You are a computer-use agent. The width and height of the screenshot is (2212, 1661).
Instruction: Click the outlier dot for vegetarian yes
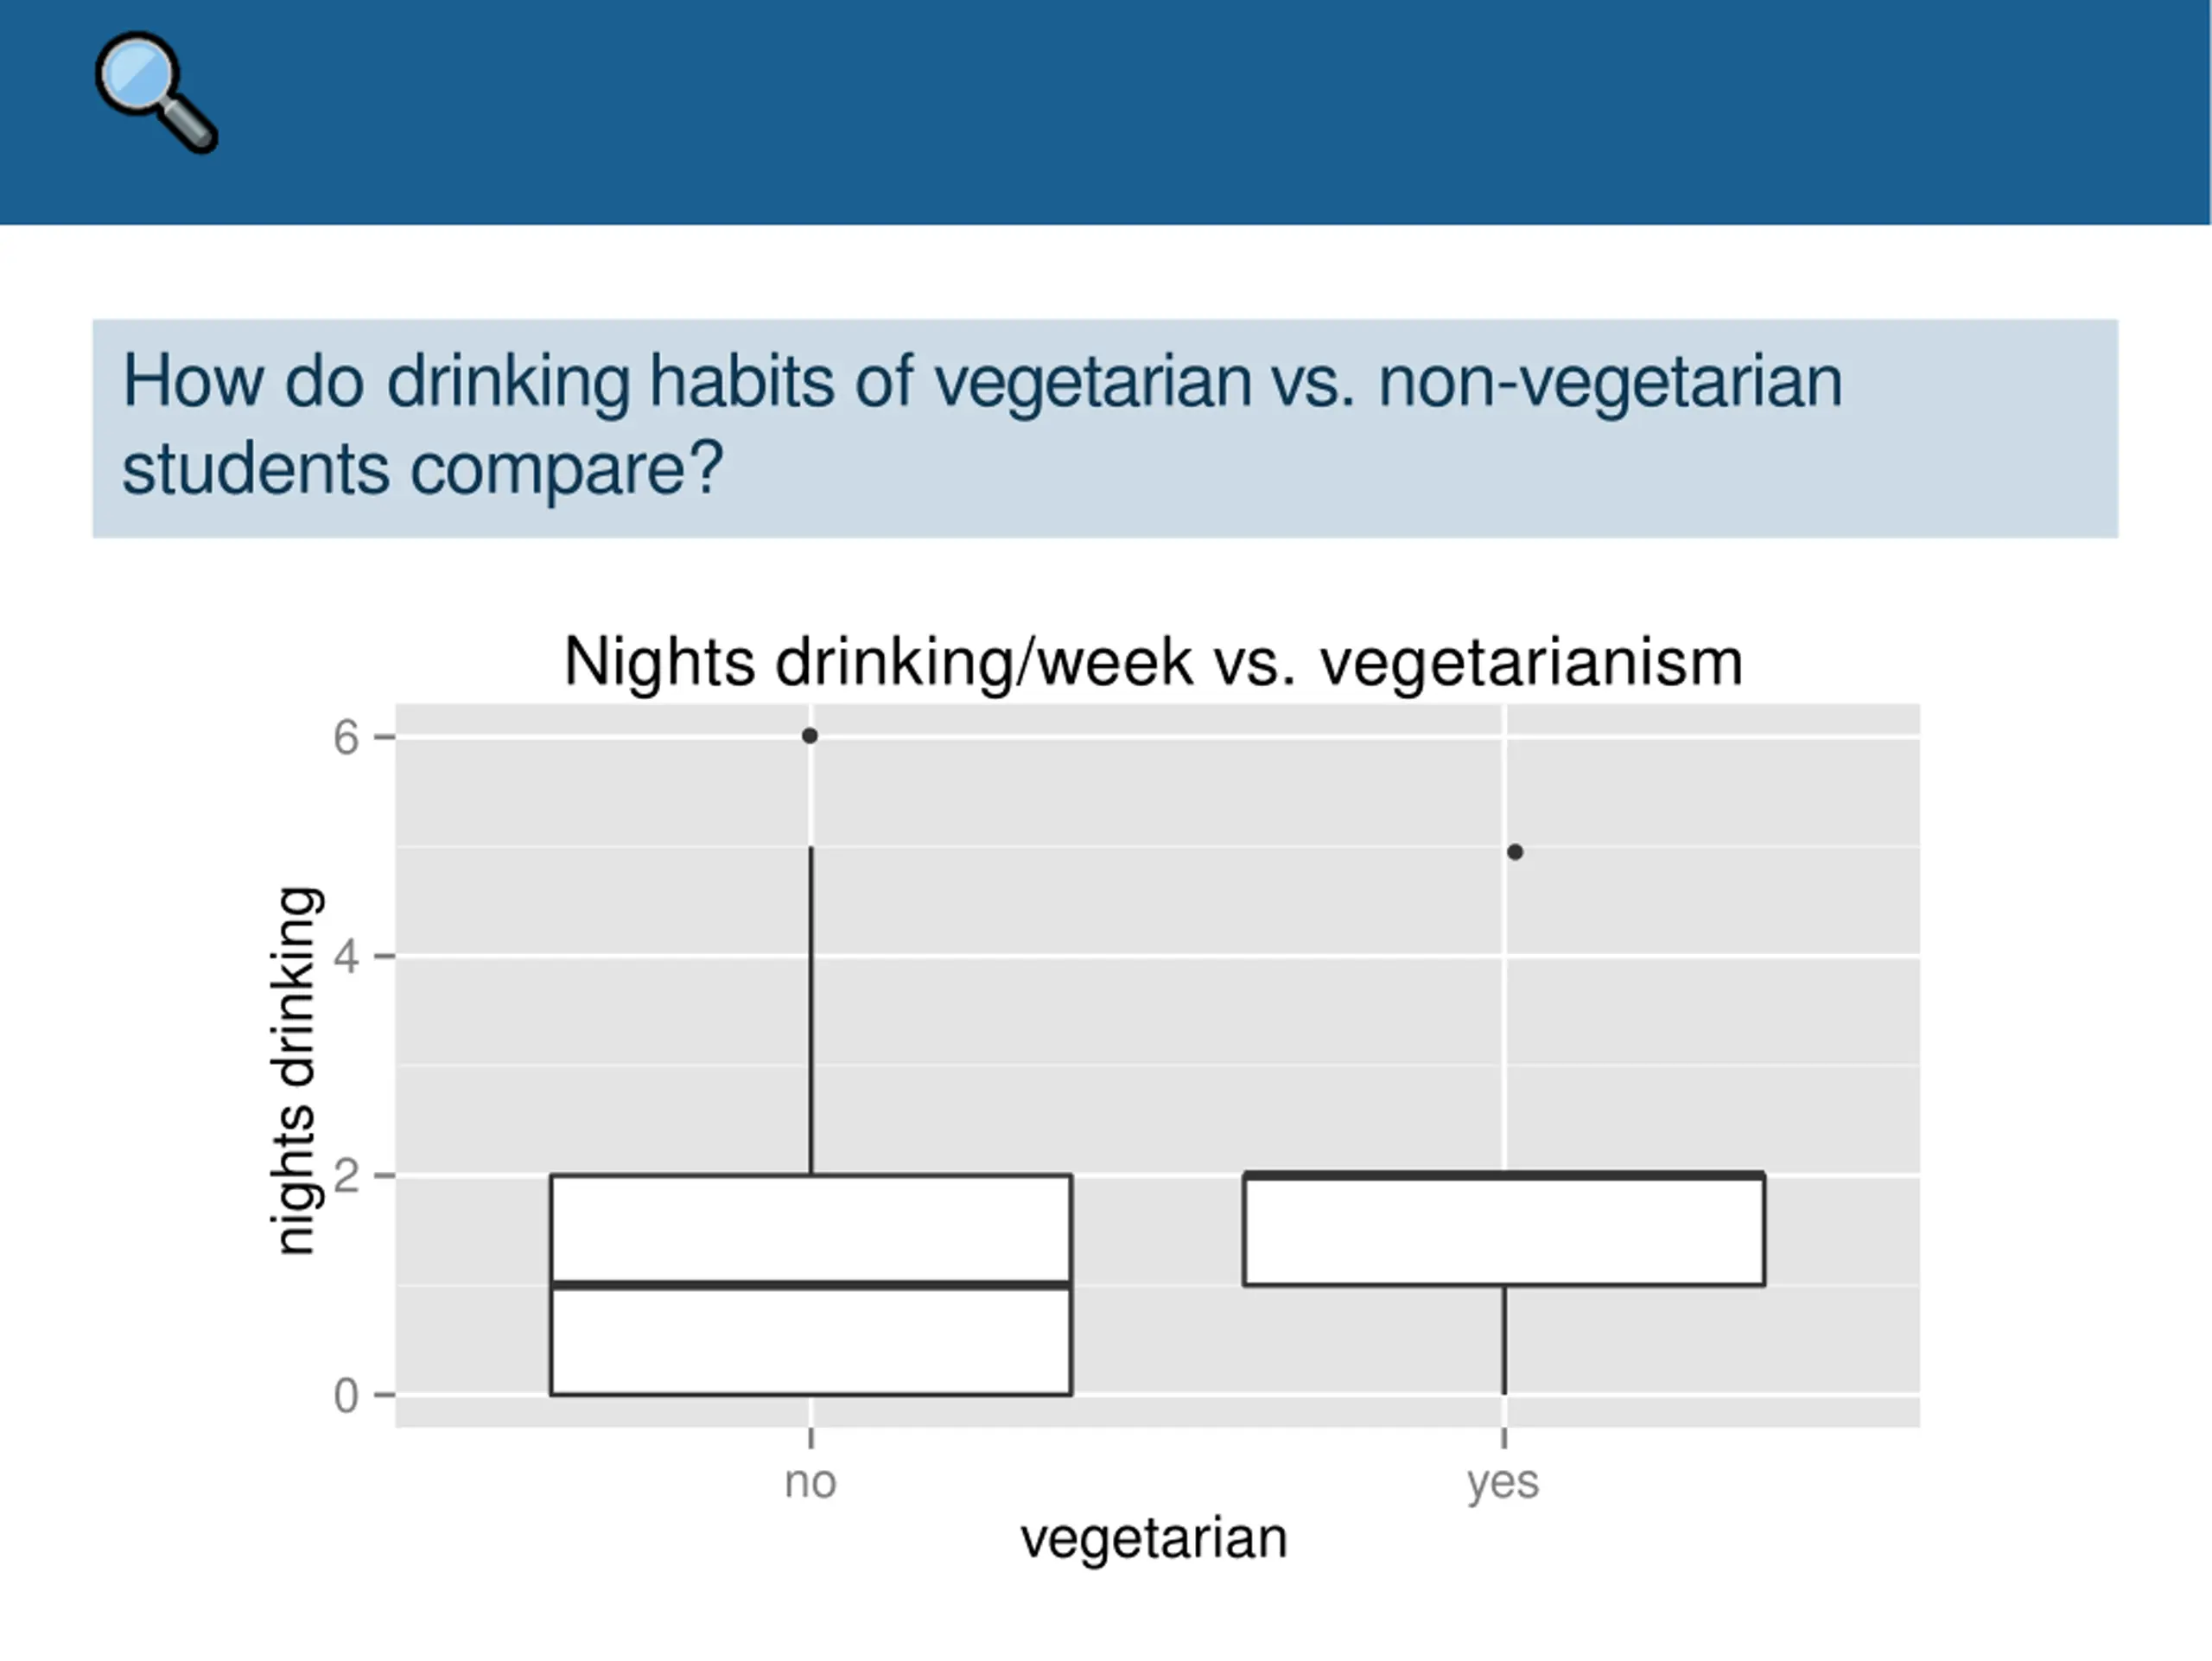pyautogui.click(x=1515, y=852)
